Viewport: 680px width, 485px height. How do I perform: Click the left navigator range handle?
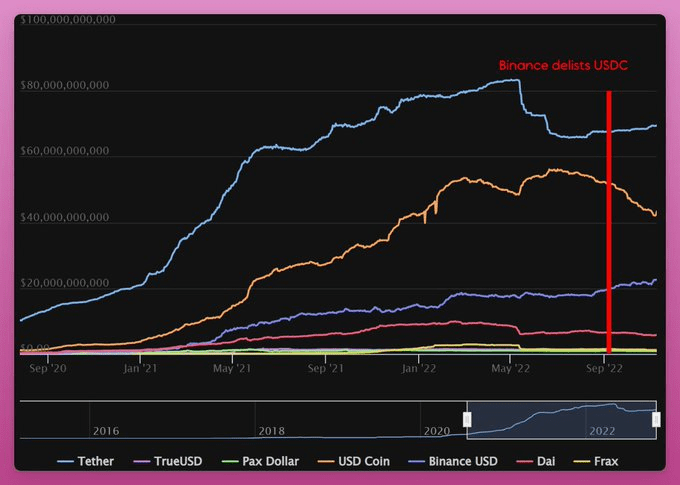coord(466,420)
